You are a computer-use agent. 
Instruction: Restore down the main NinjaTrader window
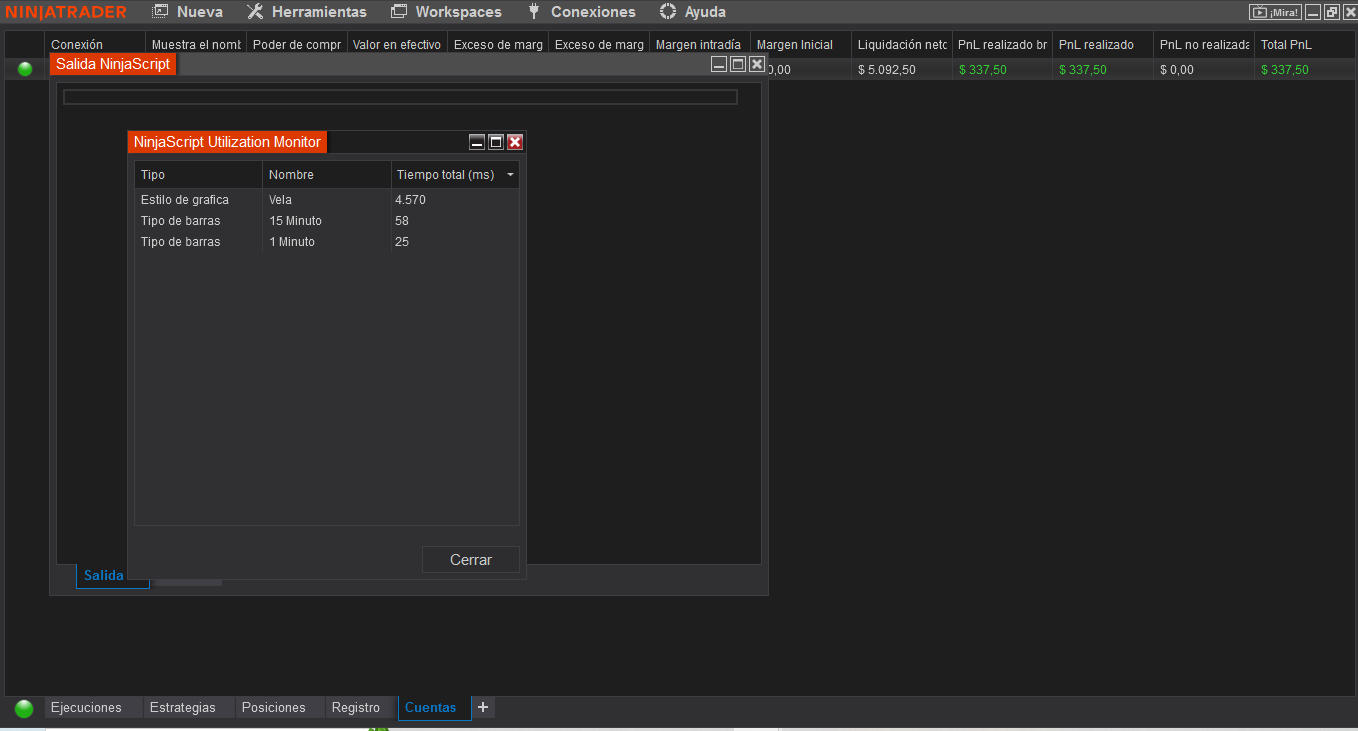point(1331,12)
